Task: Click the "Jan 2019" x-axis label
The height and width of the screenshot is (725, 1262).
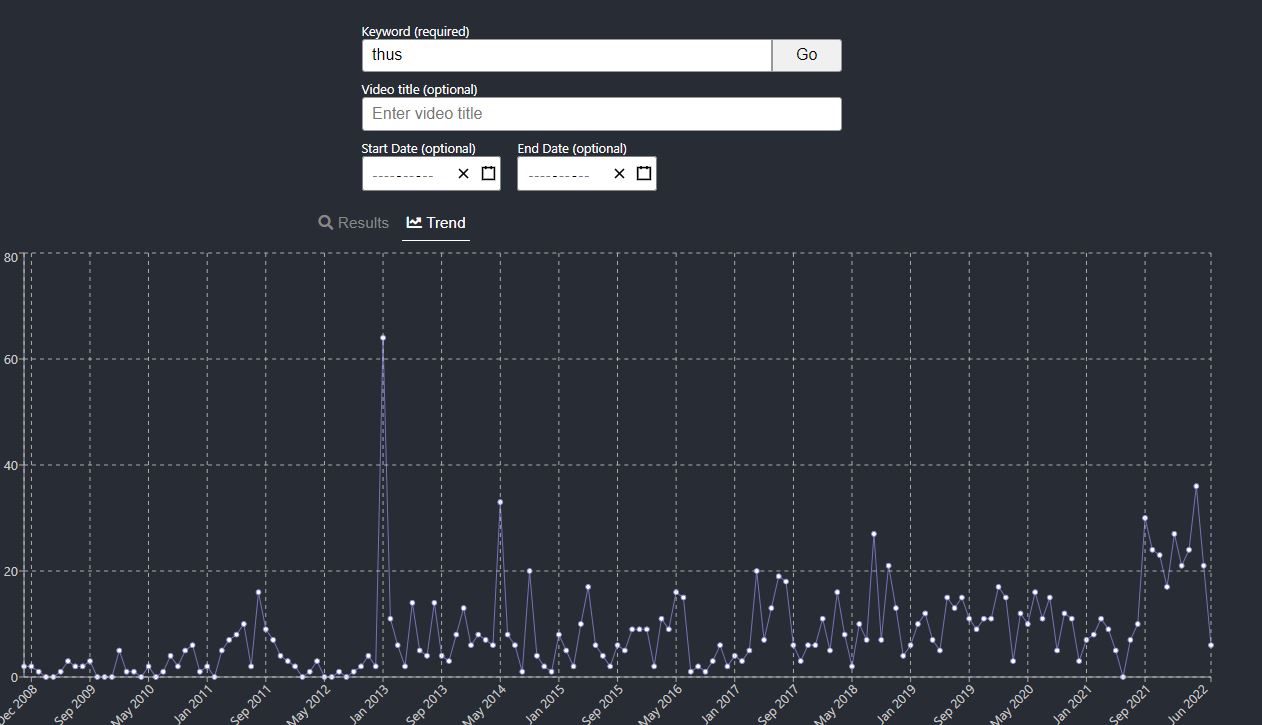Action: pyautogui.click(x=896, y=704)
